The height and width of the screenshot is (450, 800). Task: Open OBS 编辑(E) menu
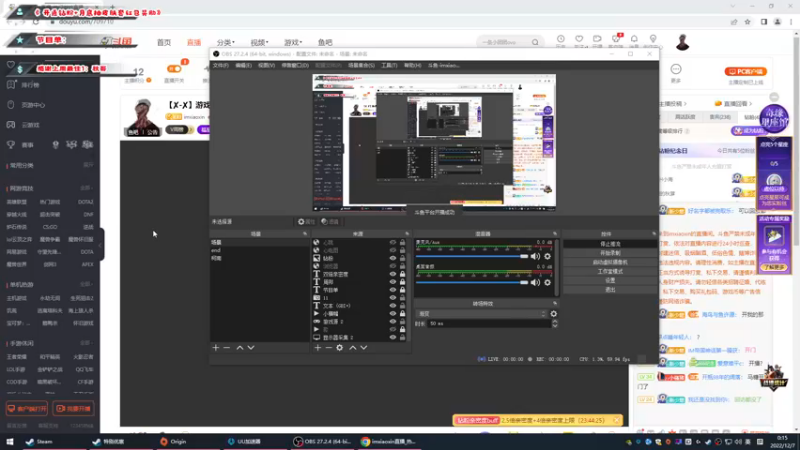[x=243, y=65]
